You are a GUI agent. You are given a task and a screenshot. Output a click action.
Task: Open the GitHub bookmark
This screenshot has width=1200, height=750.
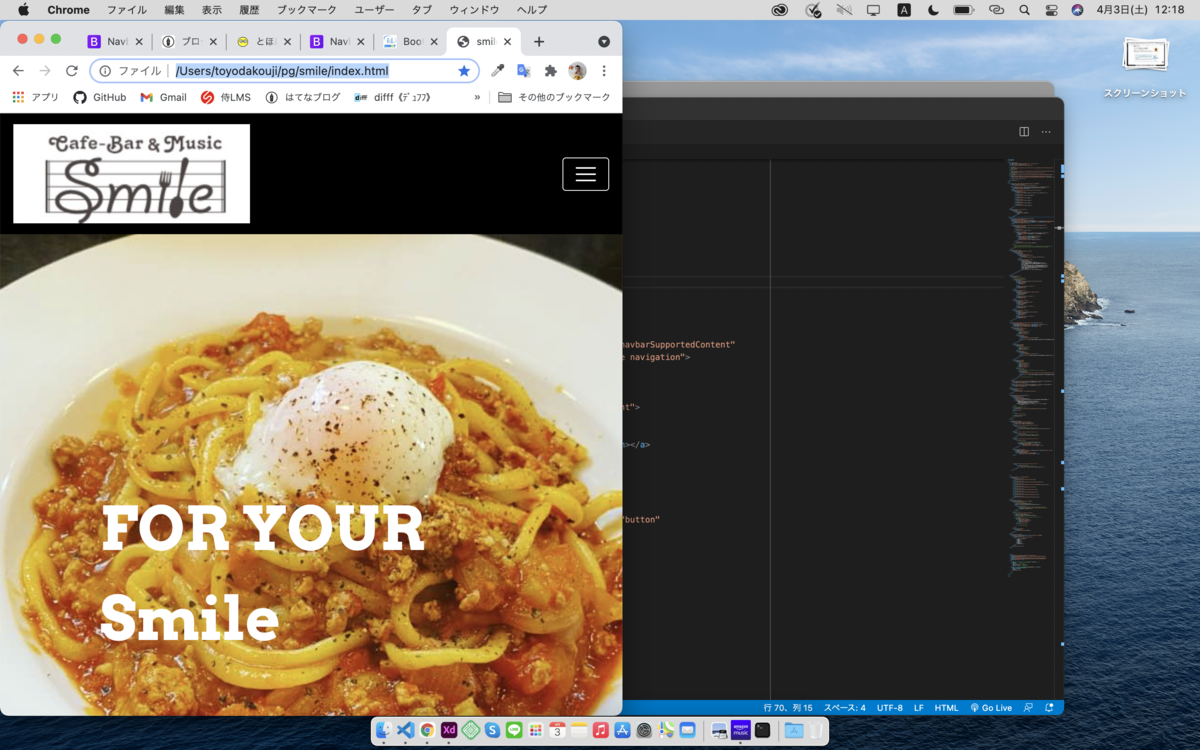(100, 97)
